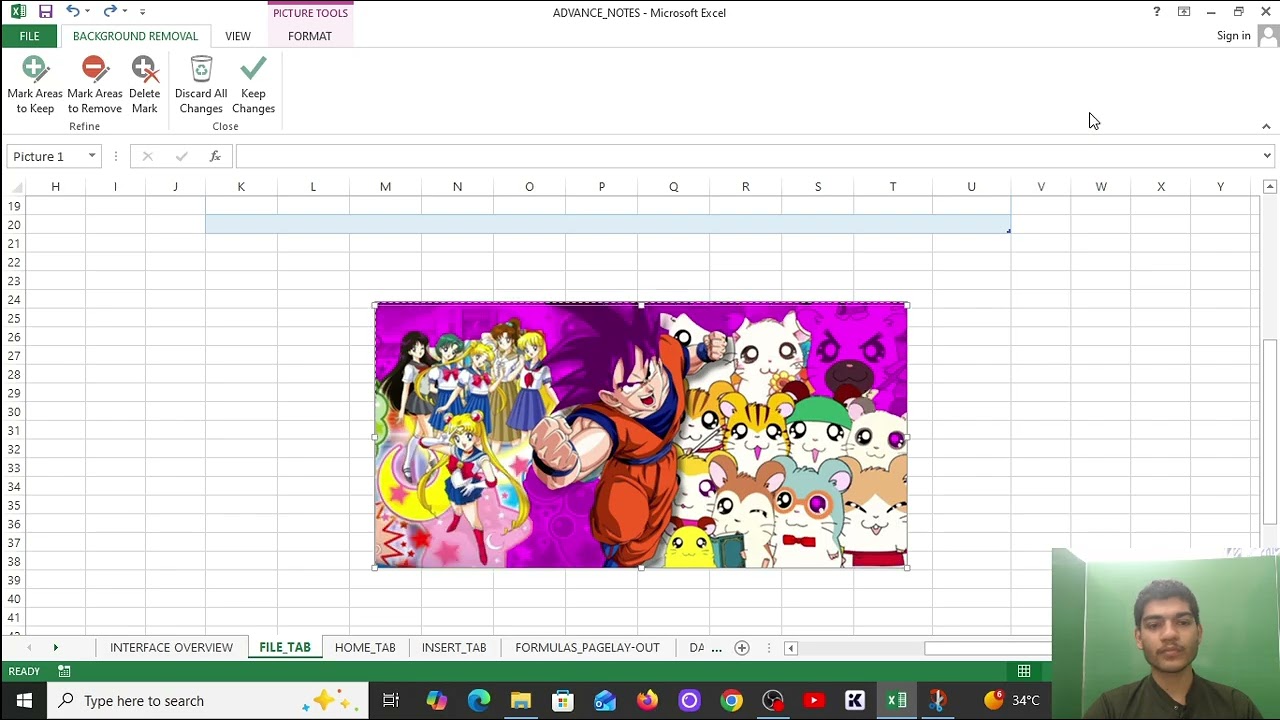
Task: Click the horizontal scrollbar left arrow
Action: [790, 648]
